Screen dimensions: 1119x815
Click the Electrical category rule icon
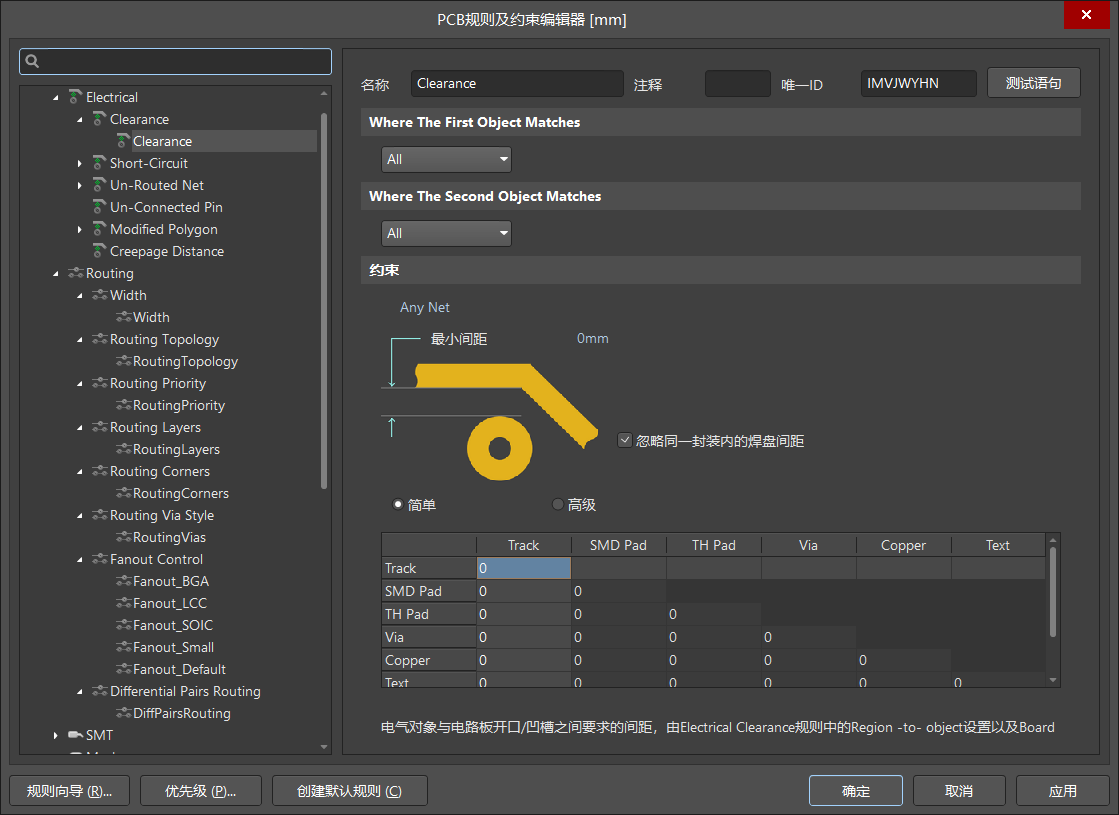point(76,97)
